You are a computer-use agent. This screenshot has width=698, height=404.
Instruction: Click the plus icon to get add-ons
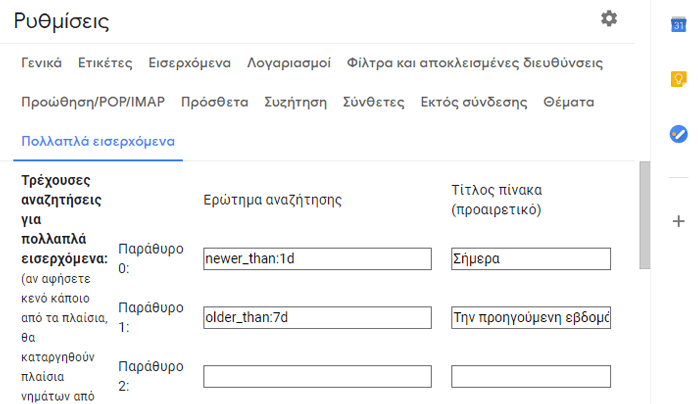pyautogui.click(x=678, y=221)
